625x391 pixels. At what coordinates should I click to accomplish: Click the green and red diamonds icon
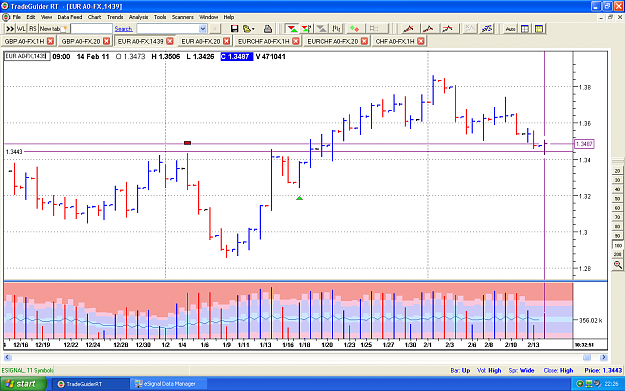[354, 29]
